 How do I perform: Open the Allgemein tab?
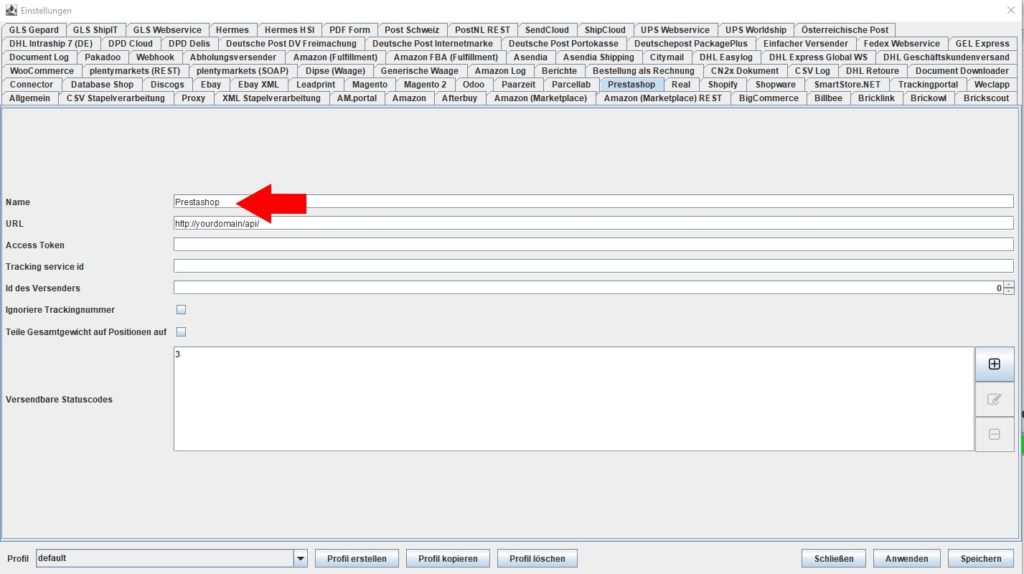pyautogui.click(x=29, y=98)
